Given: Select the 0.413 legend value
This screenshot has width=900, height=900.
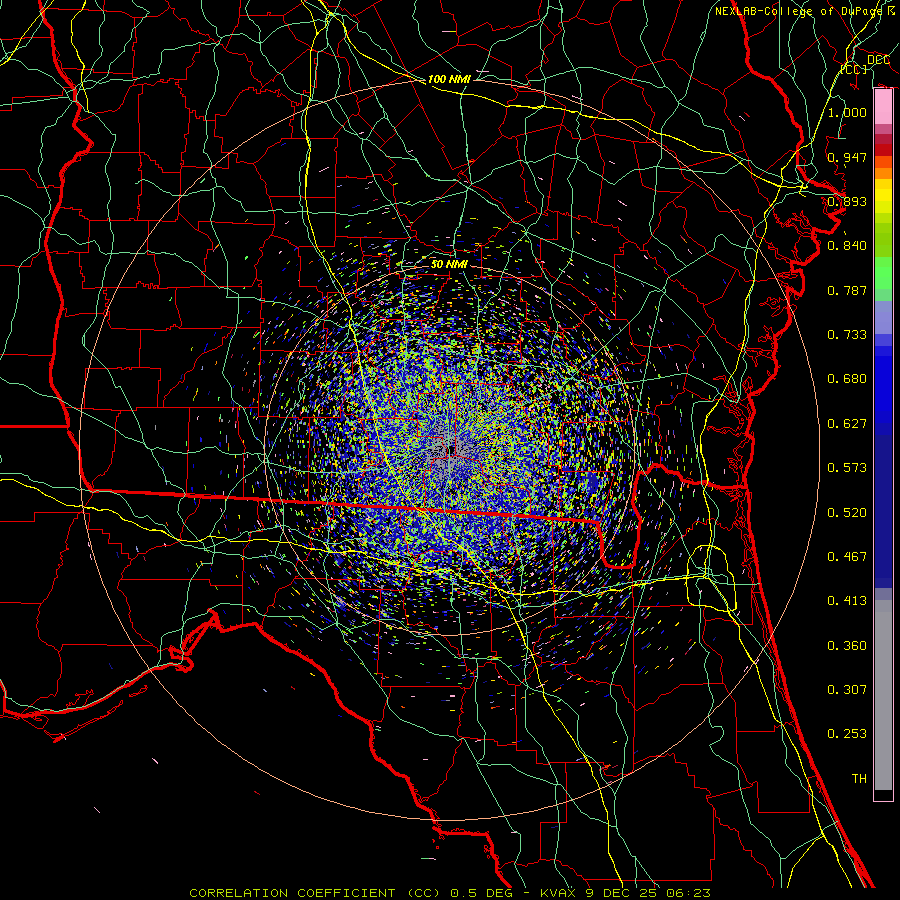Looking at the screenshot, I should pos(847,601).
